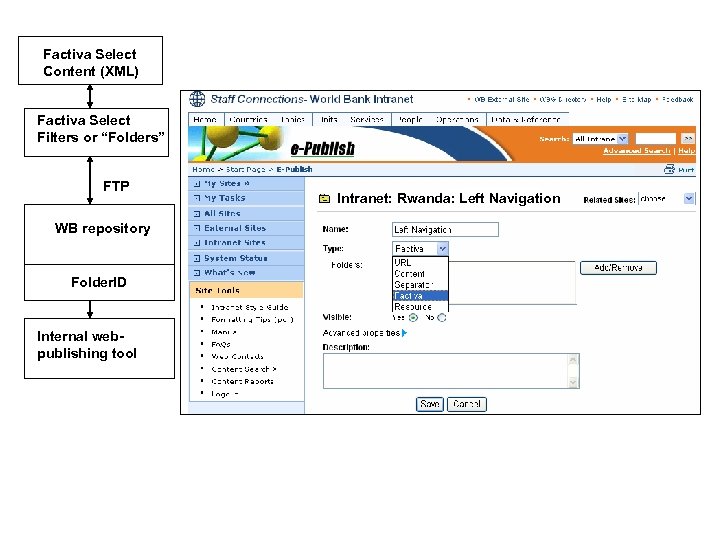This screenshot has height=540, width=720.
Task: Open Web Contacts link under Site Tools
Action: [237, 356]
